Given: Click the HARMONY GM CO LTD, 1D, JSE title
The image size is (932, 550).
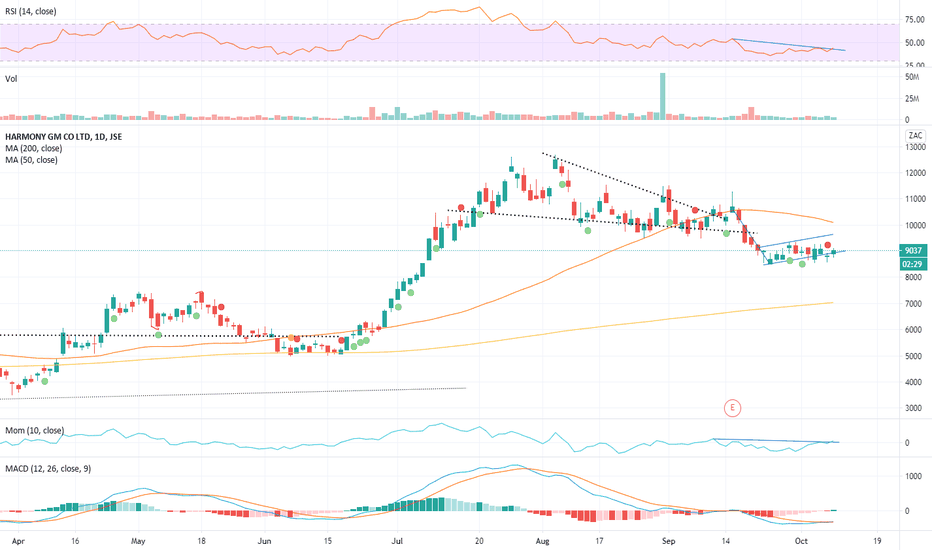Looking at the screenshot, I should (64, 137).
